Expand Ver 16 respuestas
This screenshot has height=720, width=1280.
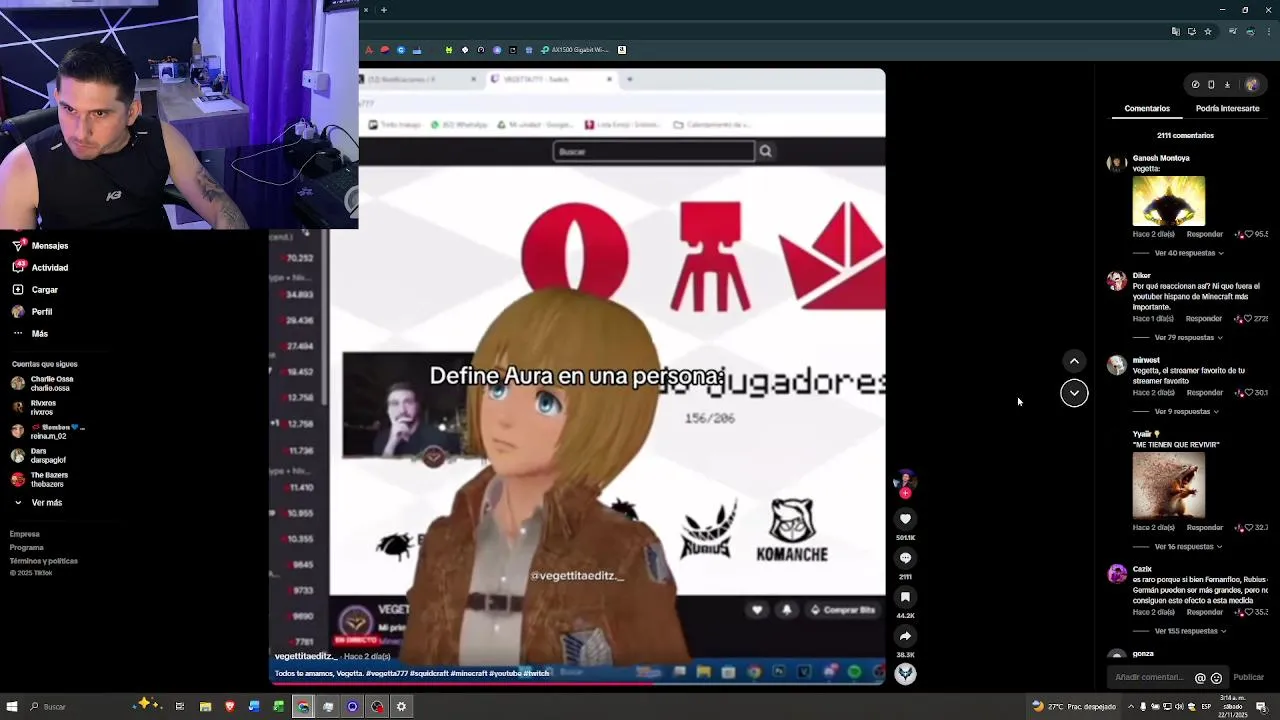[1189, 547]
